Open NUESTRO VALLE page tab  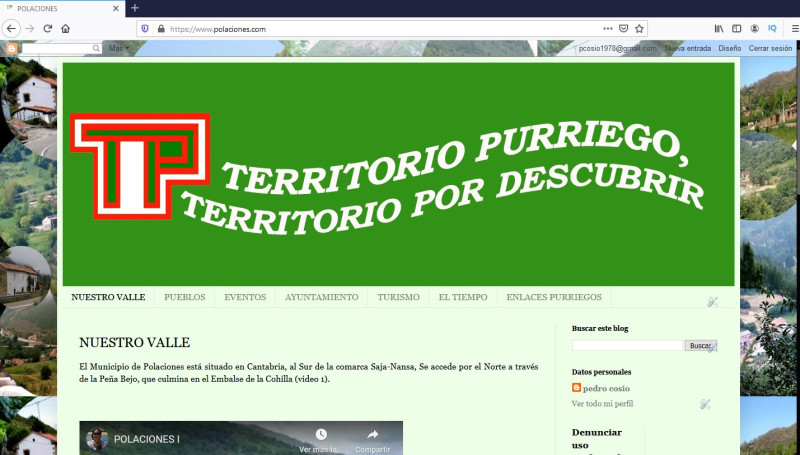tap(108, 297)
